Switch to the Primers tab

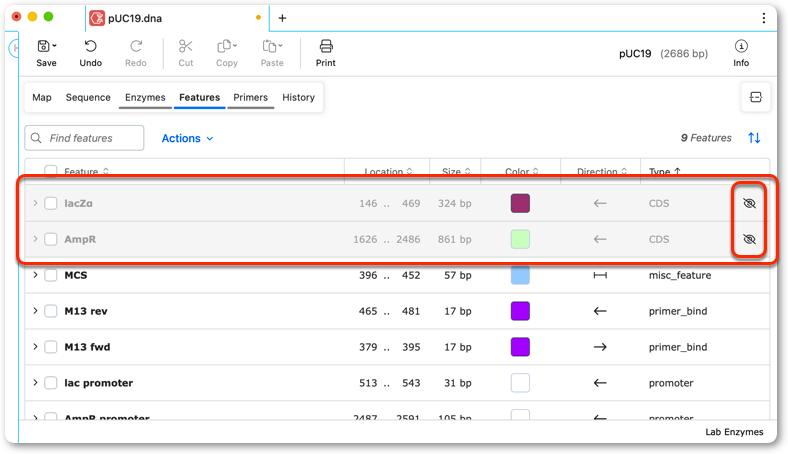[x=250, y=98]
